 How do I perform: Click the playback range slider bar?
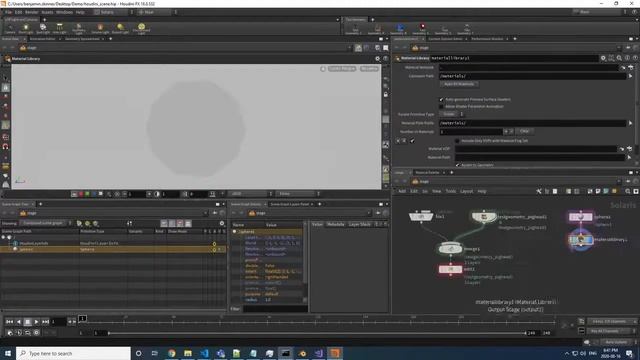pyautogui.click(x=317, y=333)
